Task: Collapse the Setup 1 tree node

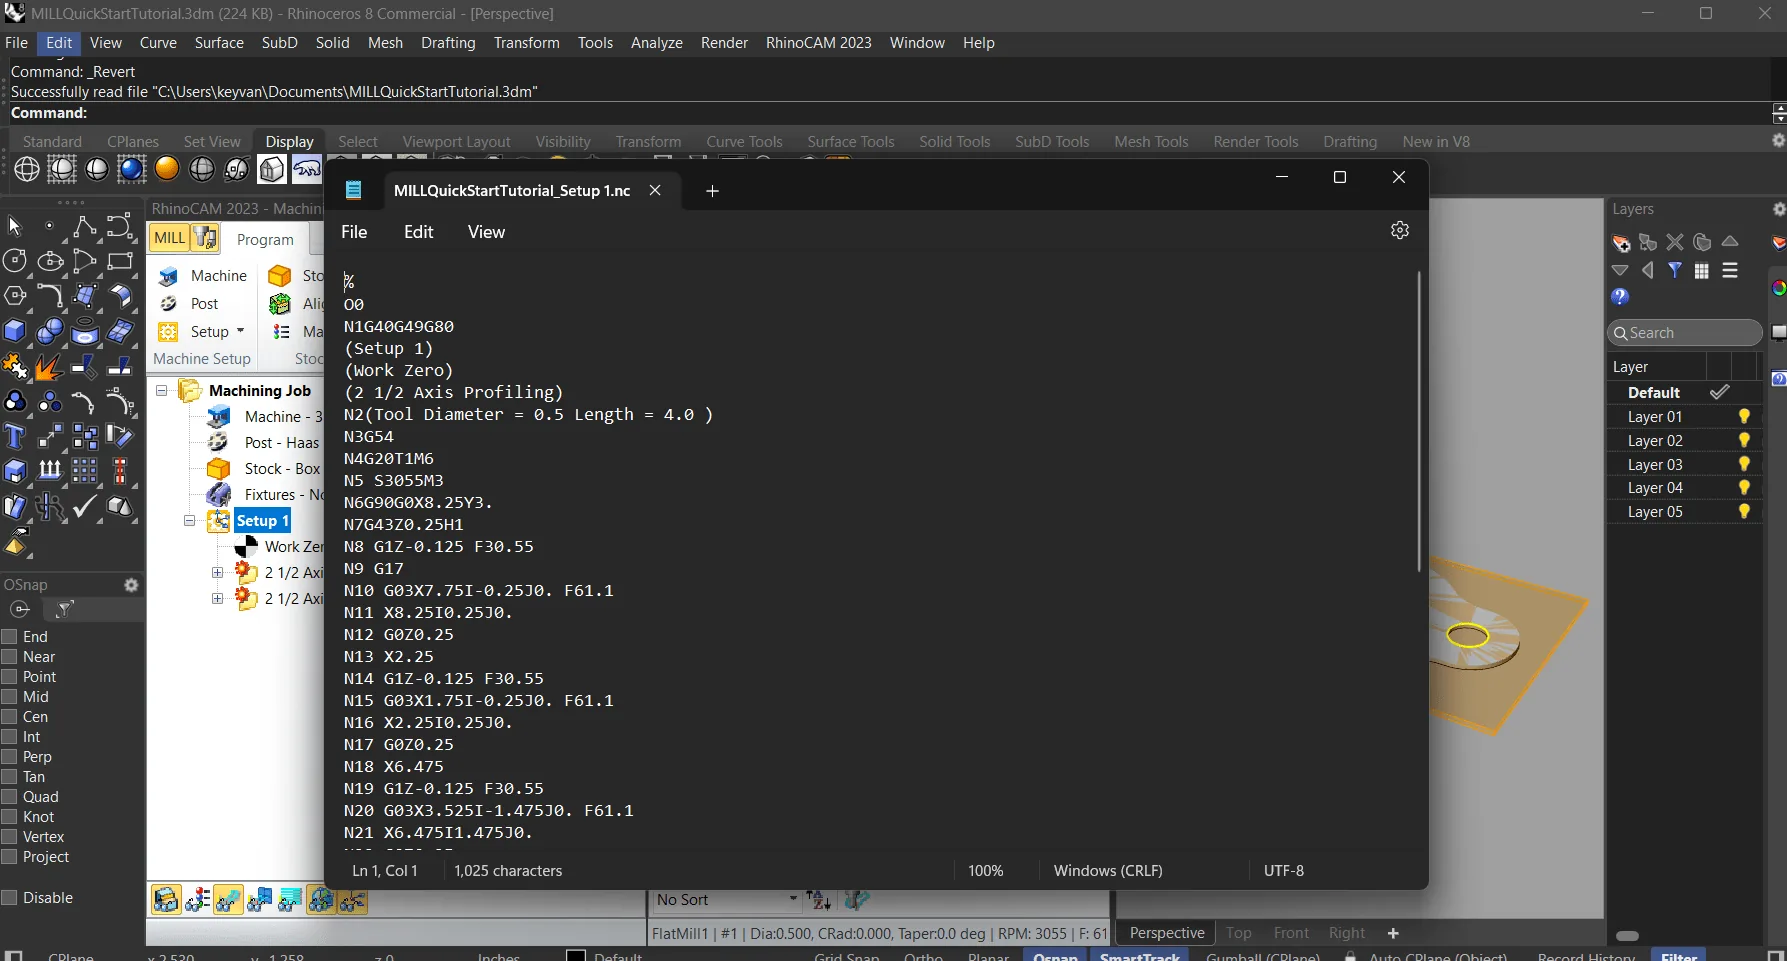Action: coord(189,521)
